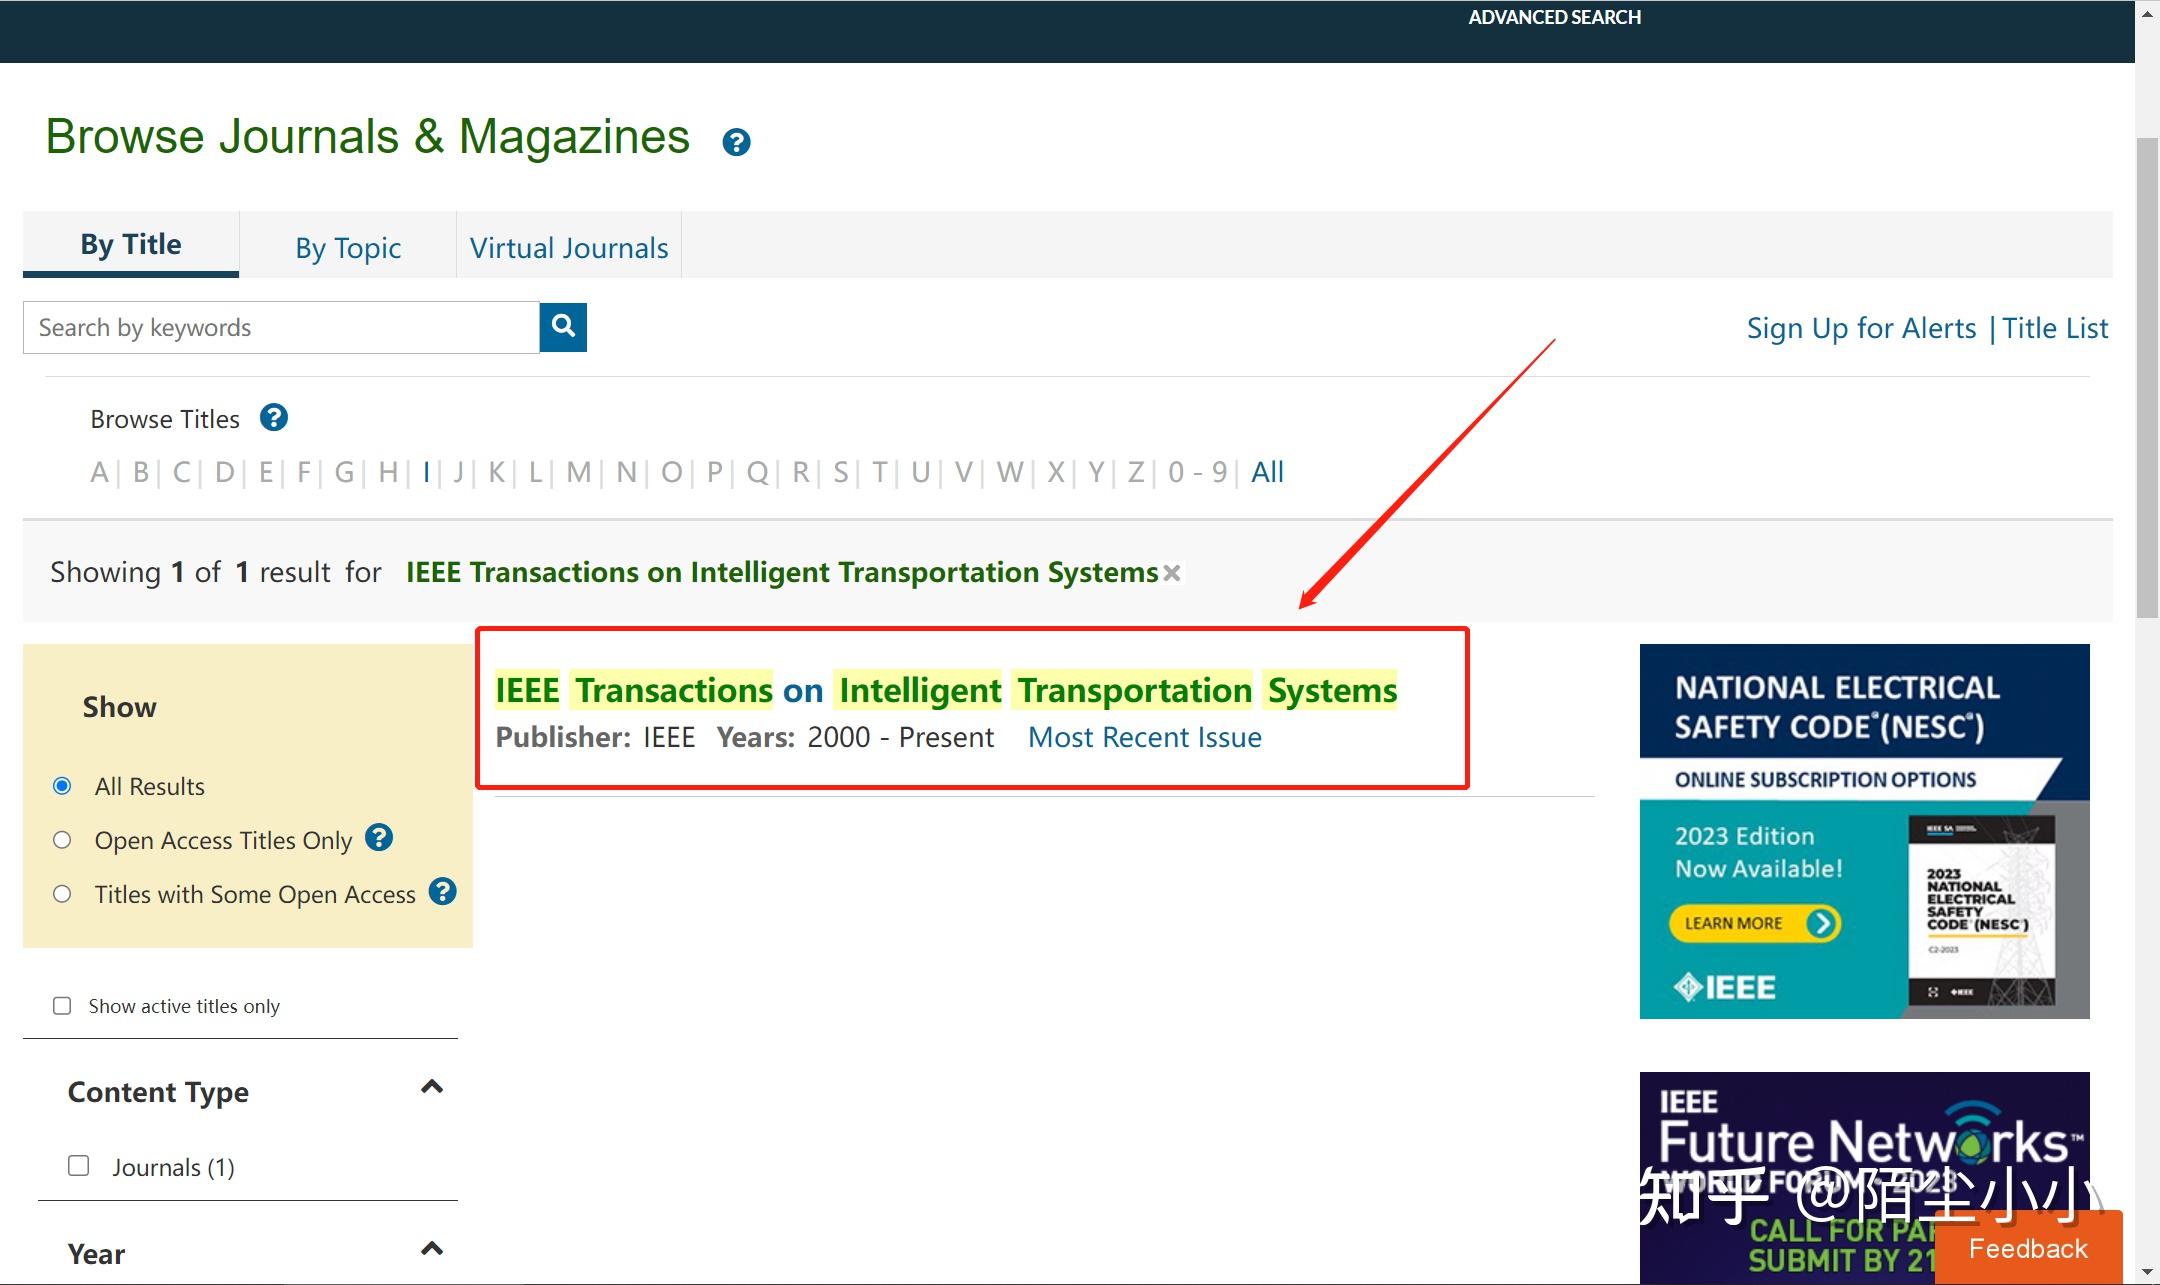Click Sign Up for Alerts link

[x=1861, y=328]
